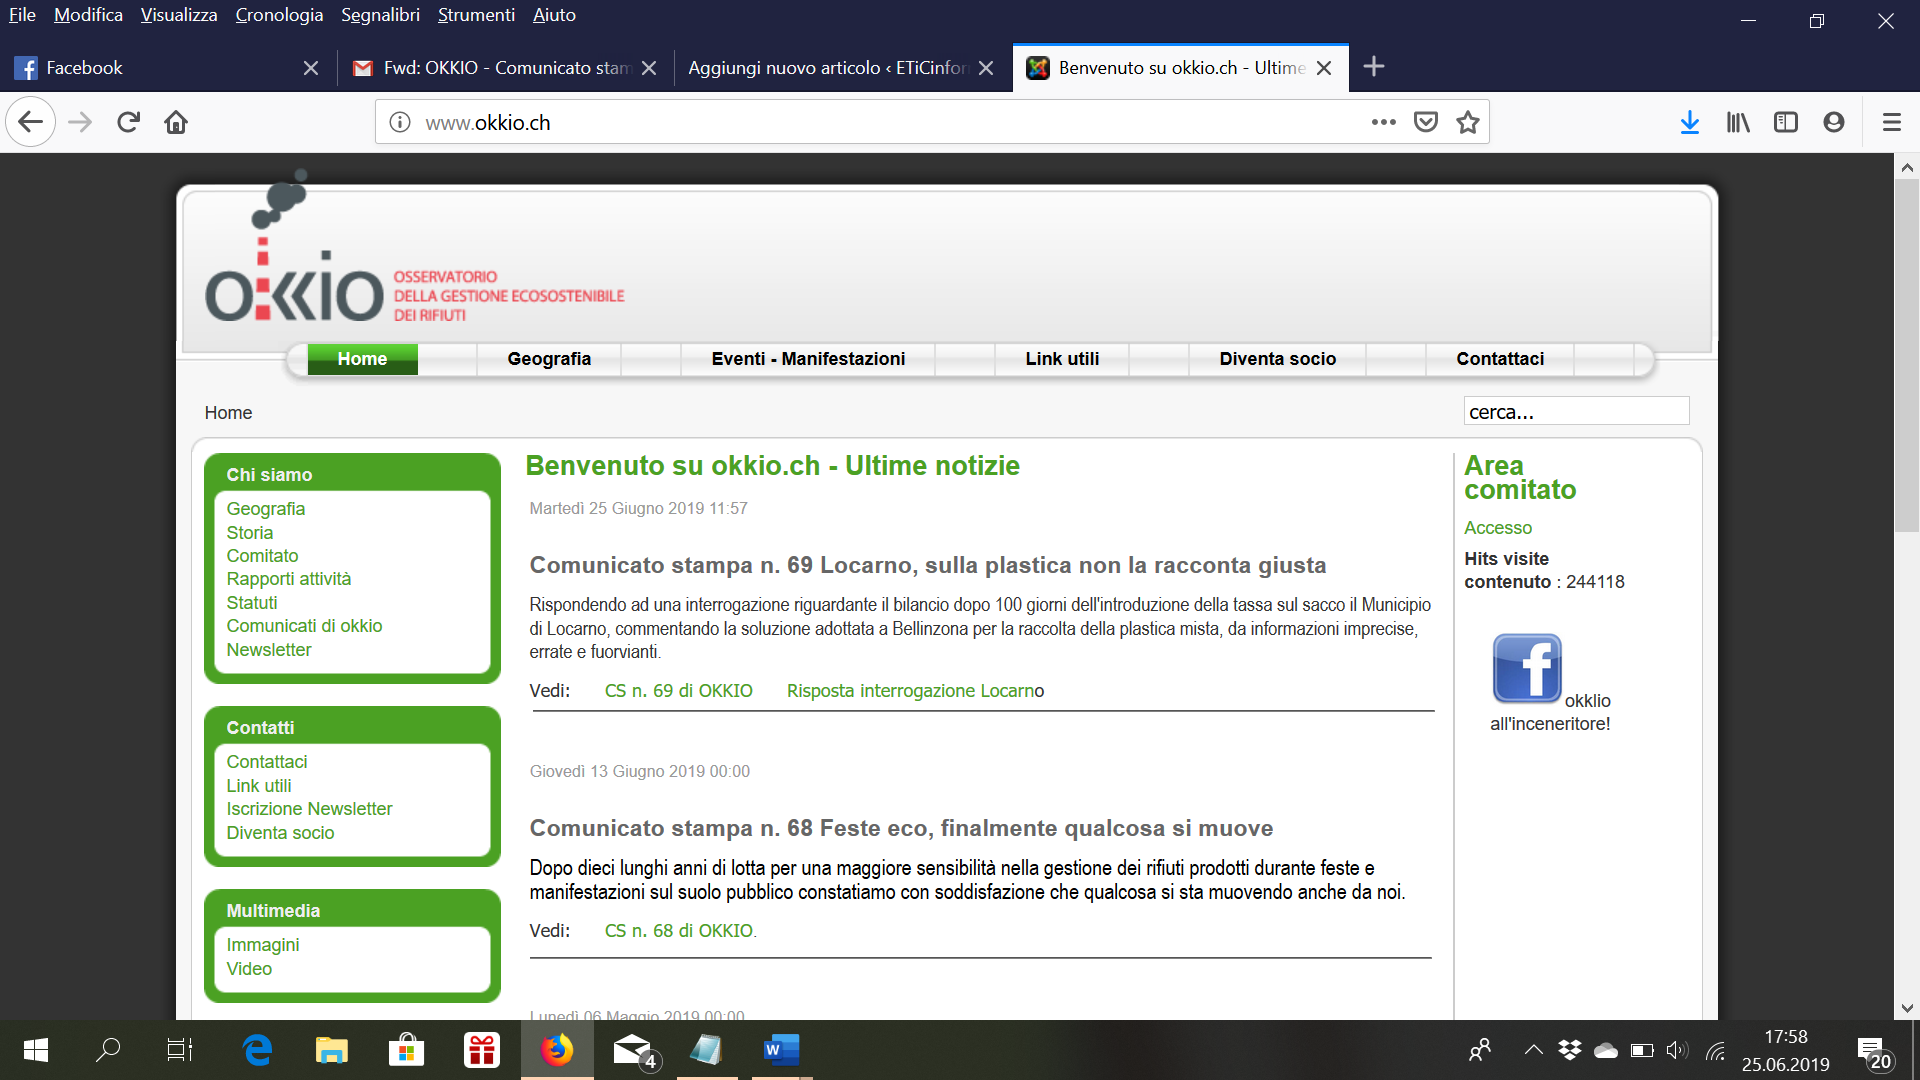Open the Firefox home page
This screenshot has height=1080, width=1920.
point(176,122)
